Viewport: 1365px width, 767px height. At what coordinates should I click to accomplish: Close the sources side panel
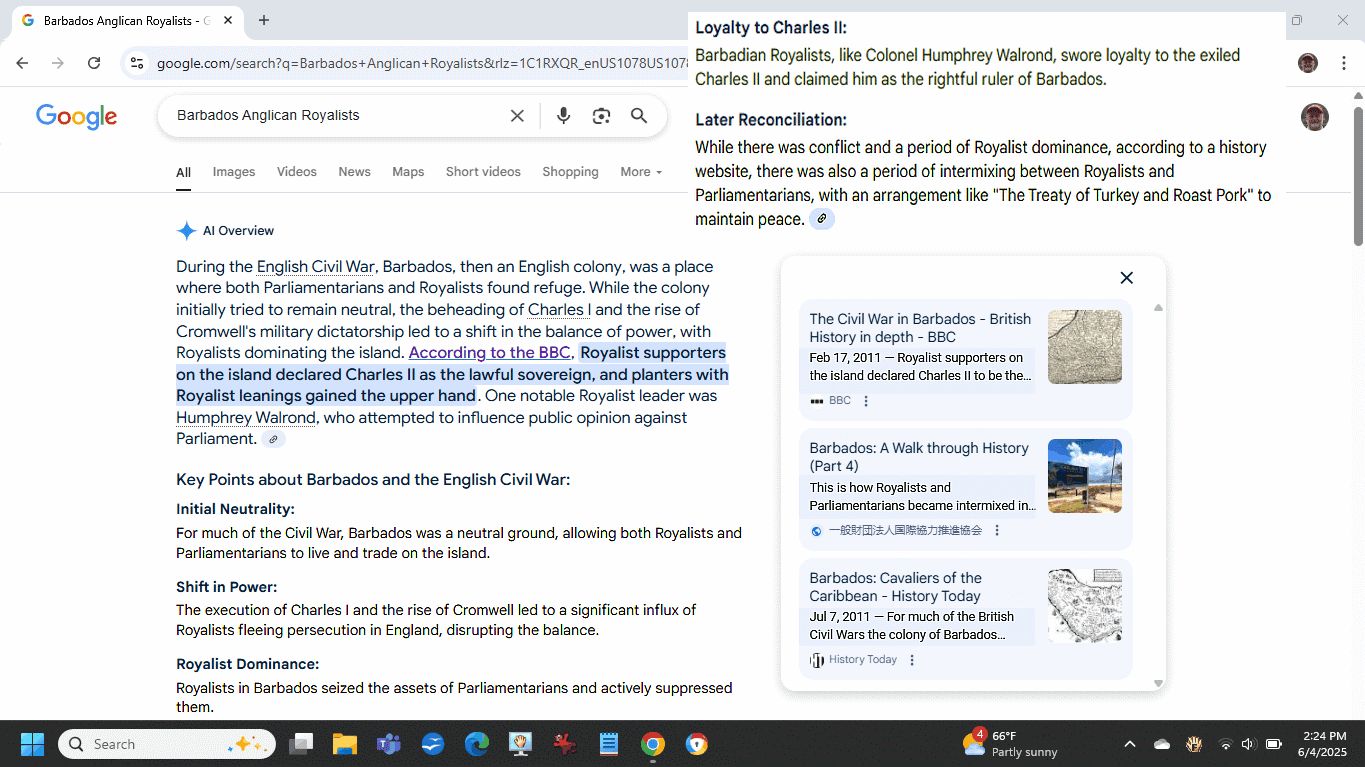[1126, 278]
